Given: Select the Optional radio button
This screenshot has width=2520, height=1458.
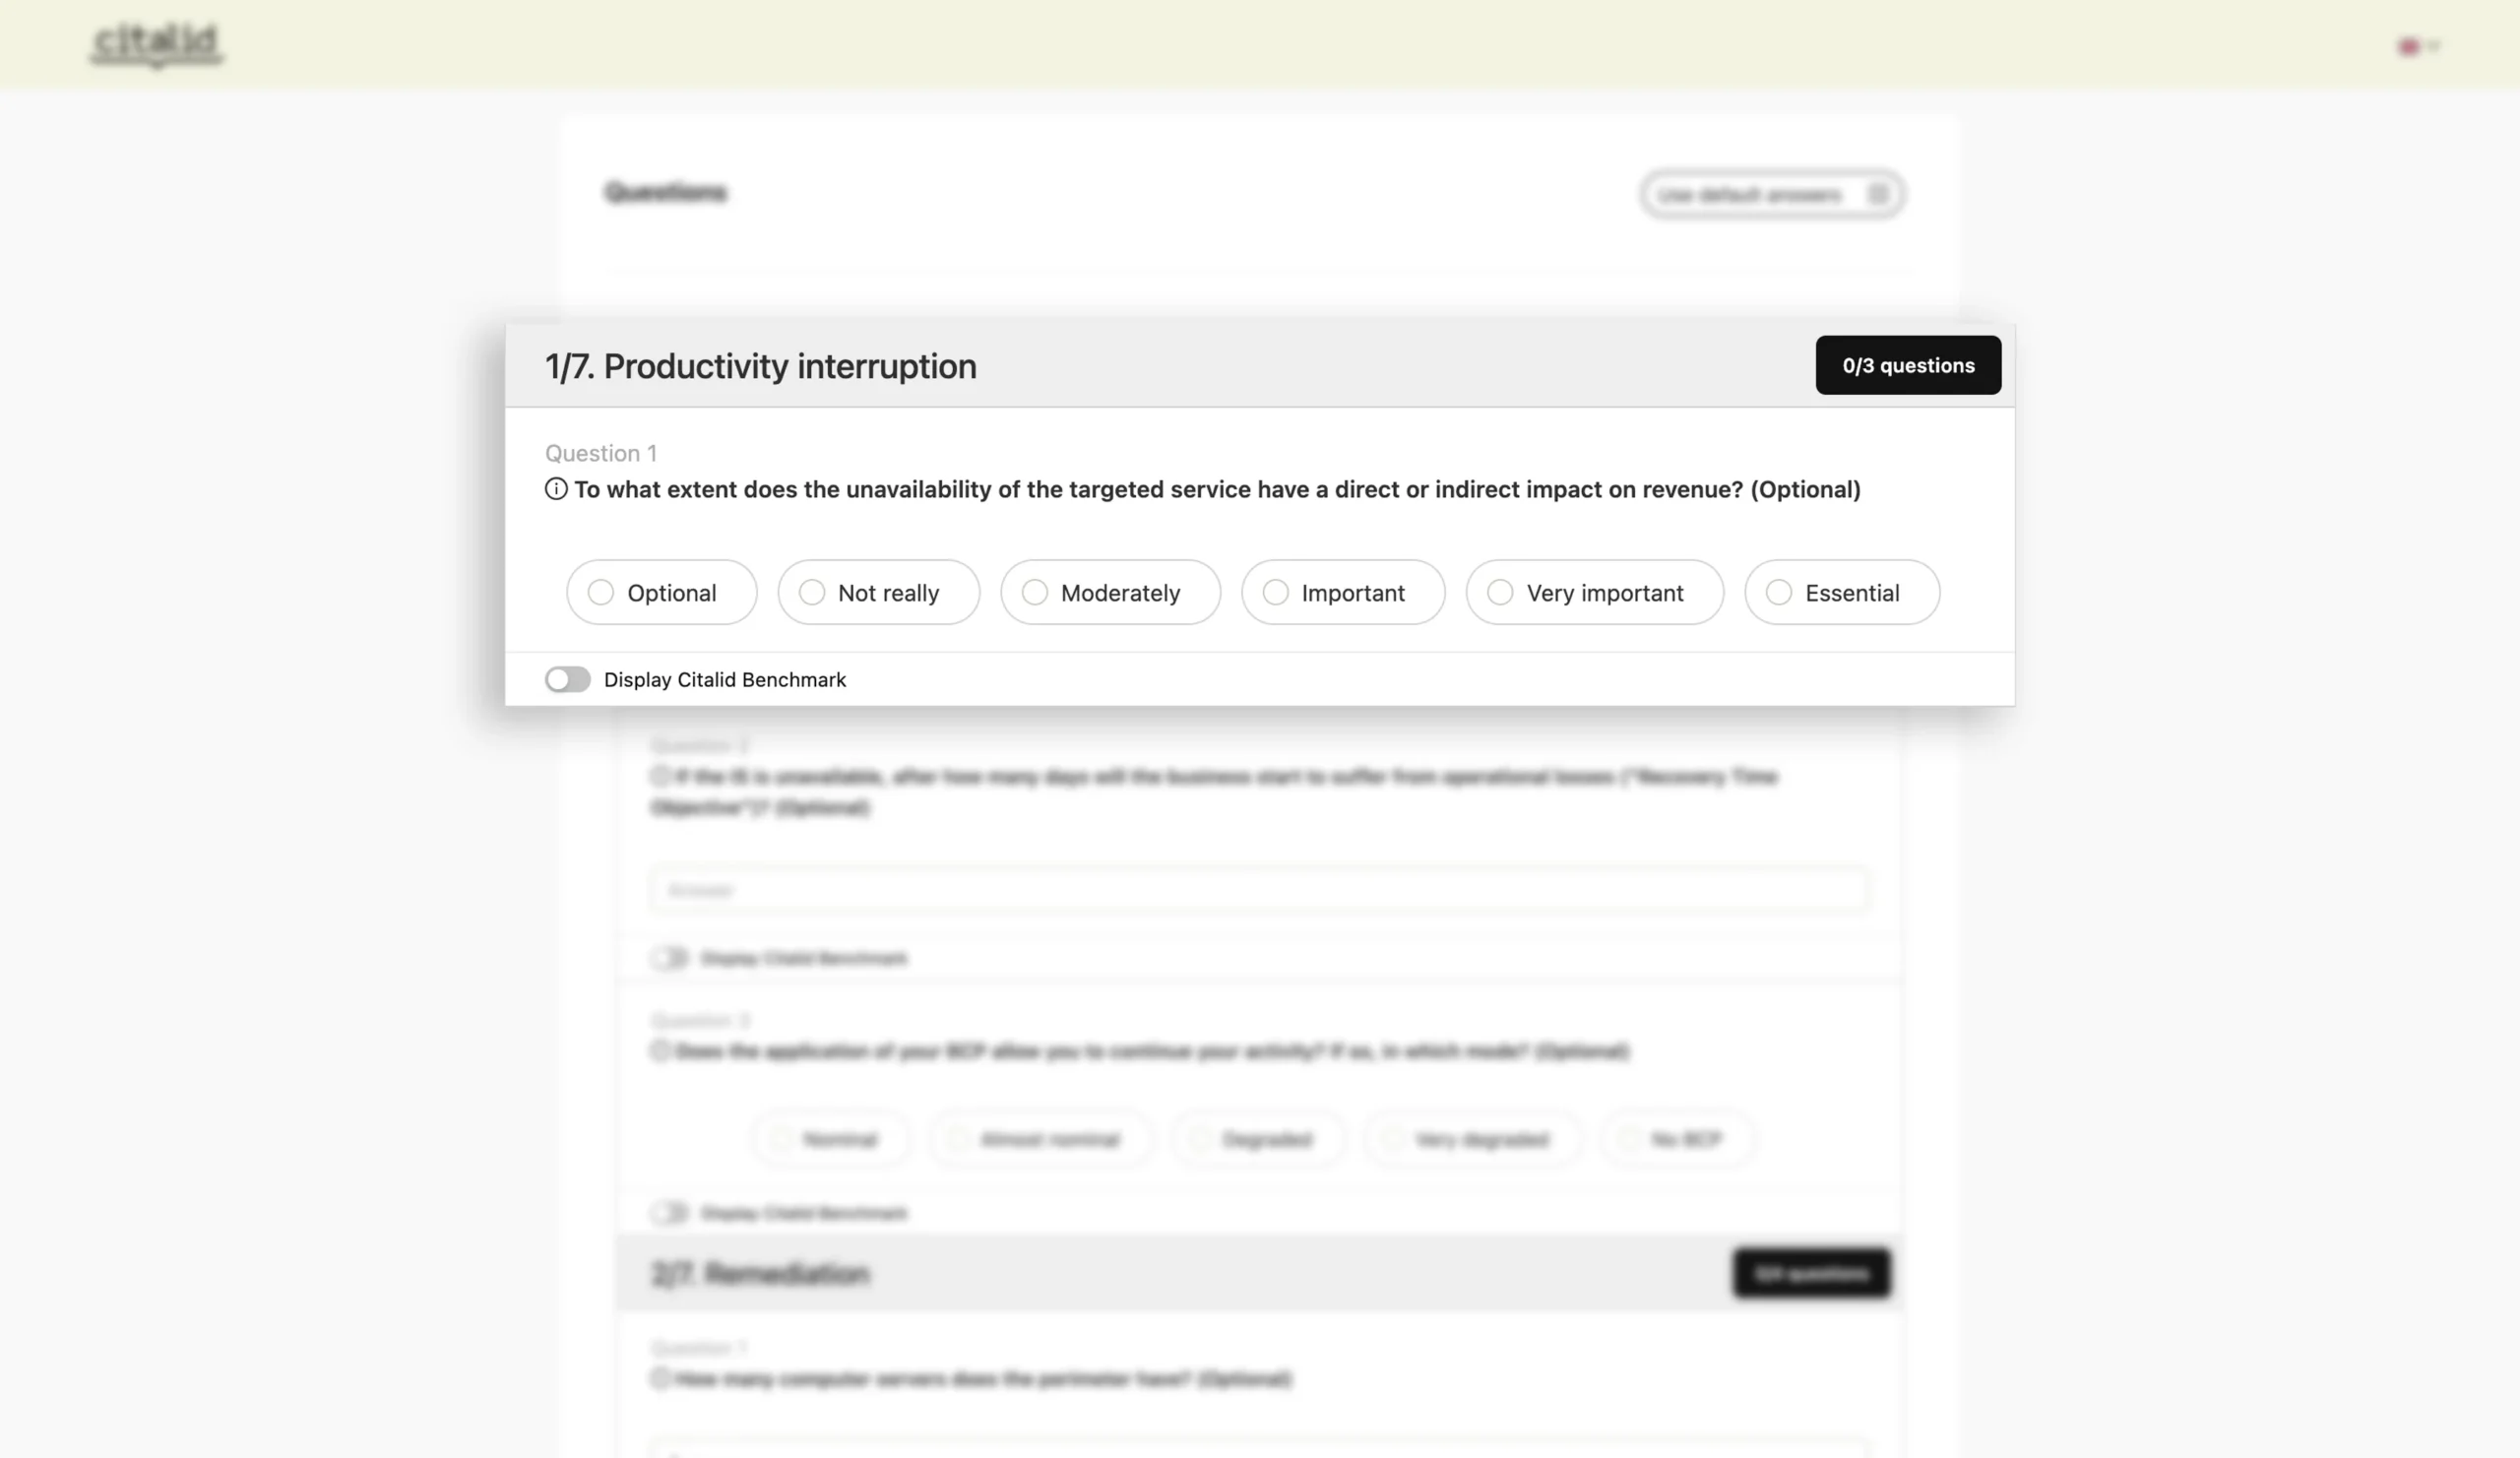Looking at the screenshot, I should tap(598, 590).
